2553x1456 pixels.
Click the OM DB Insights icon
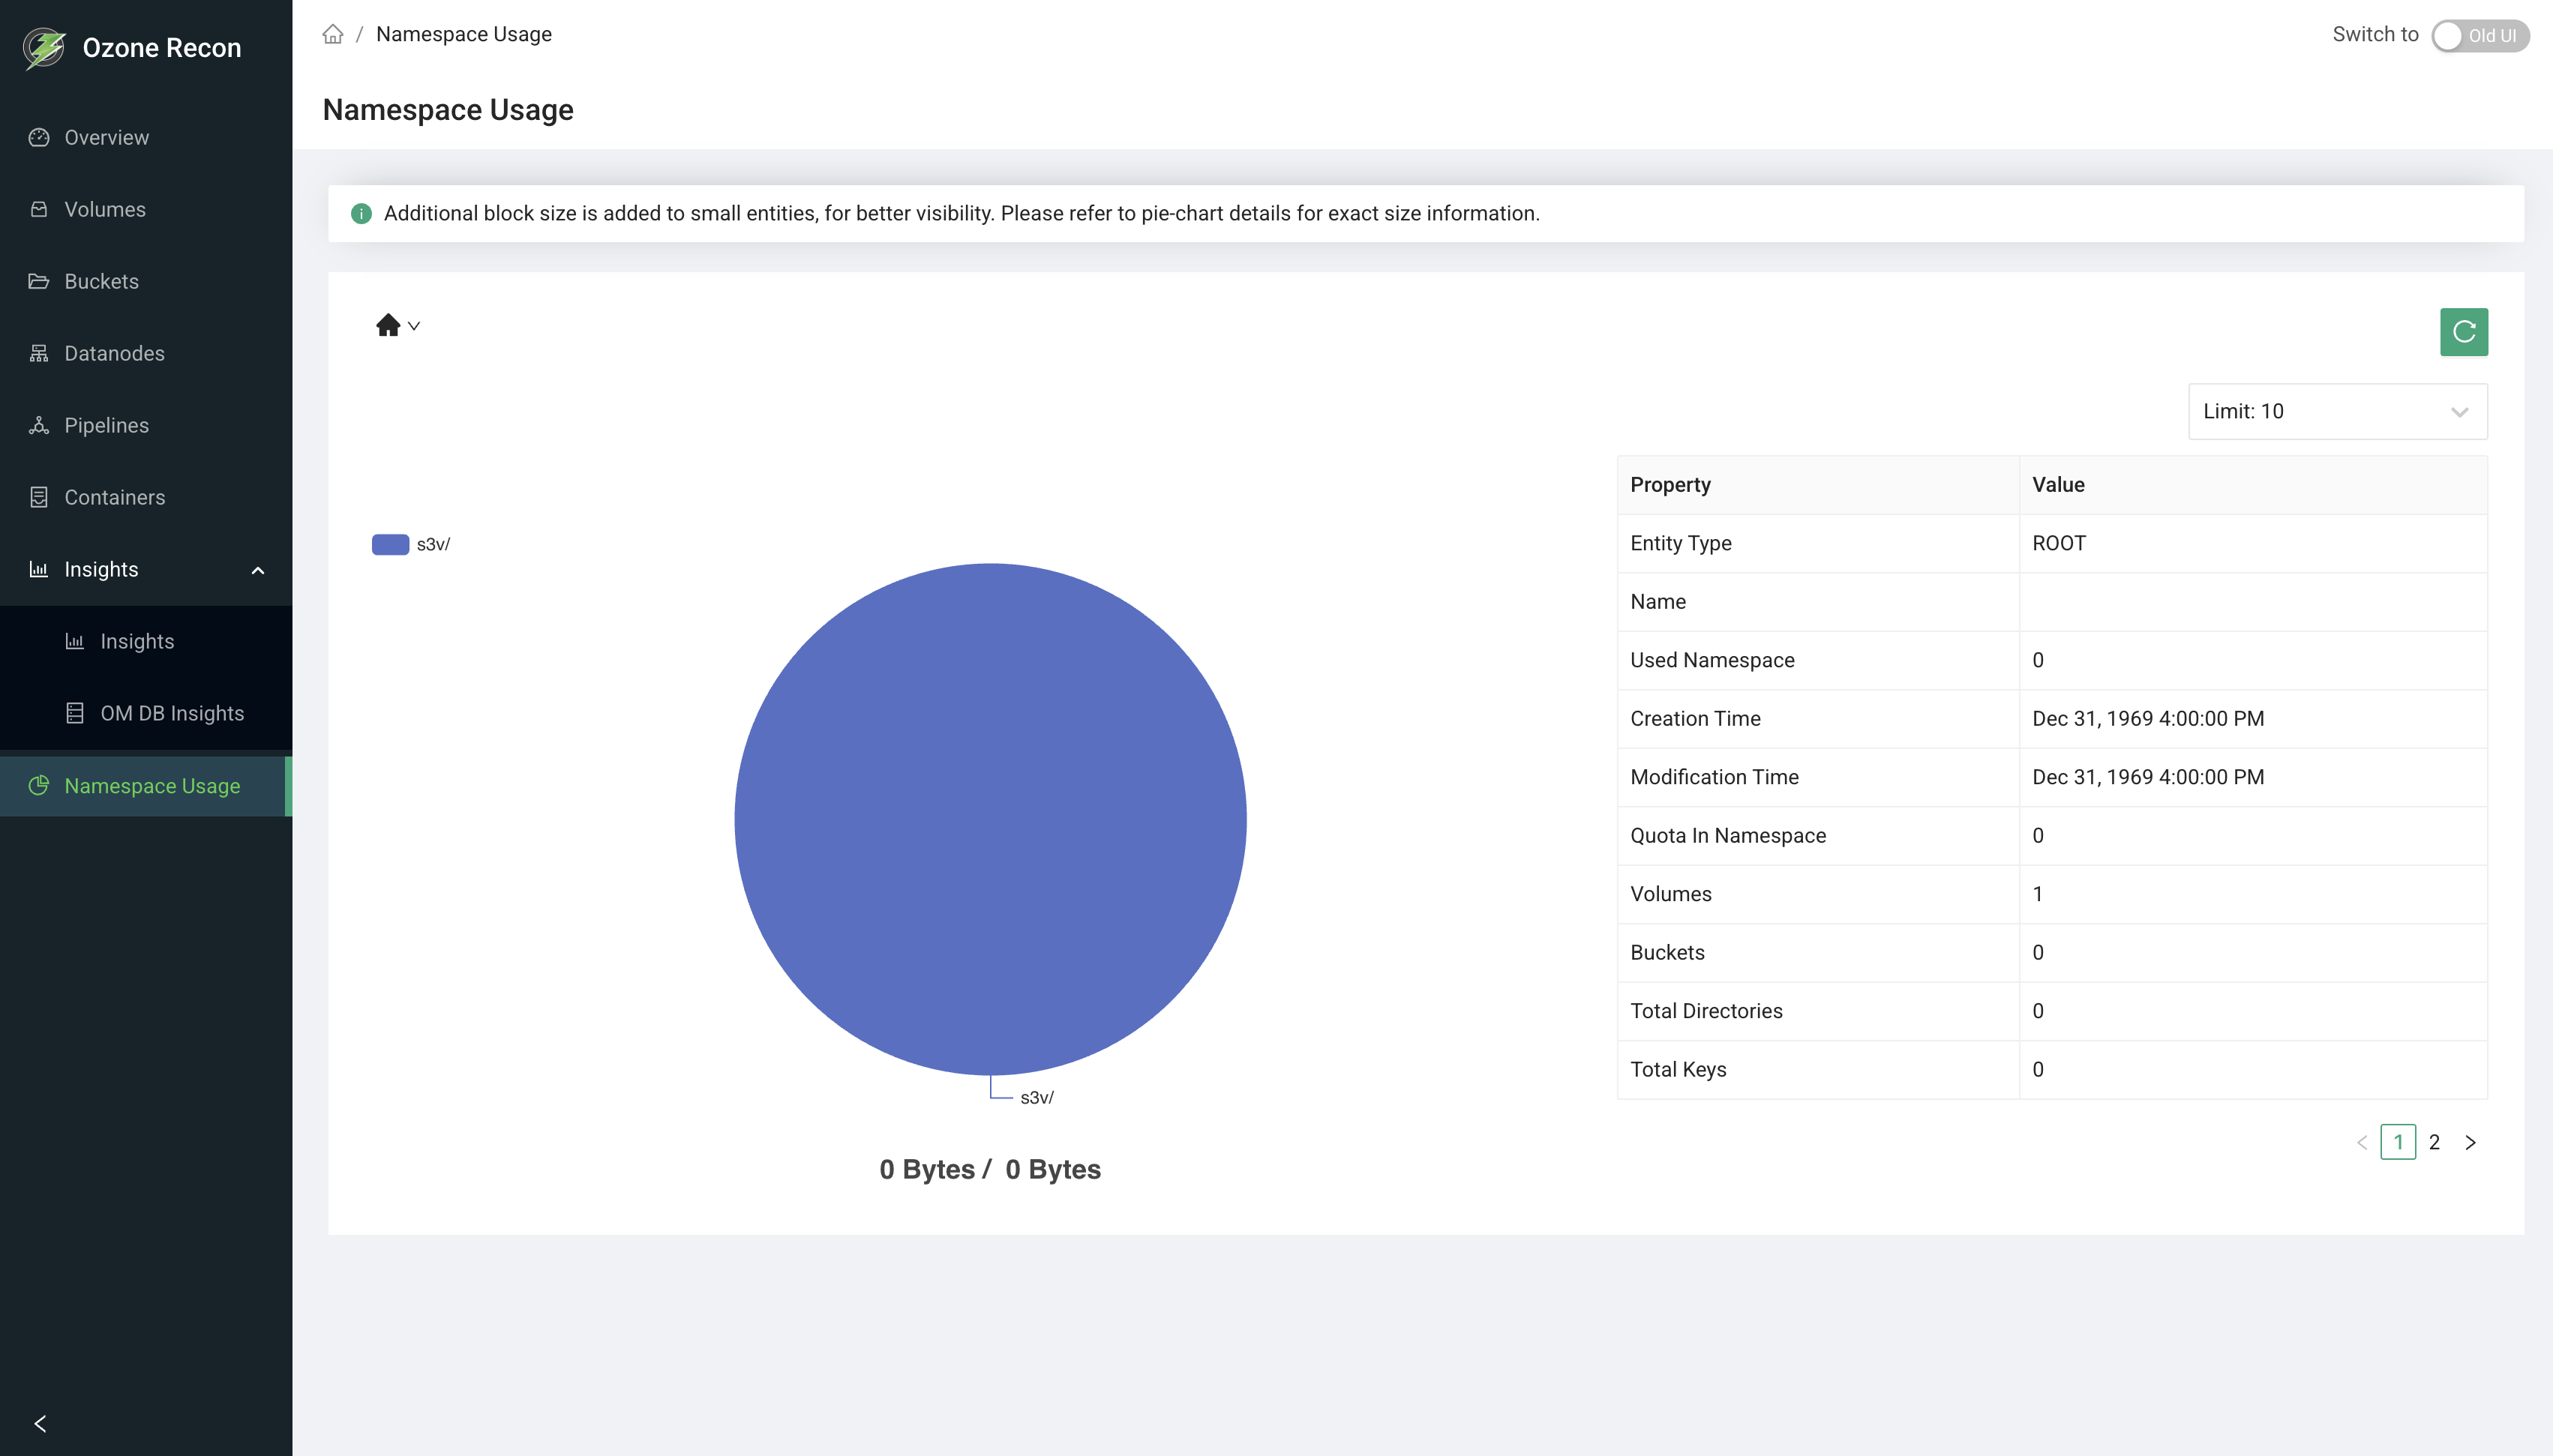[x=75, y=713]
